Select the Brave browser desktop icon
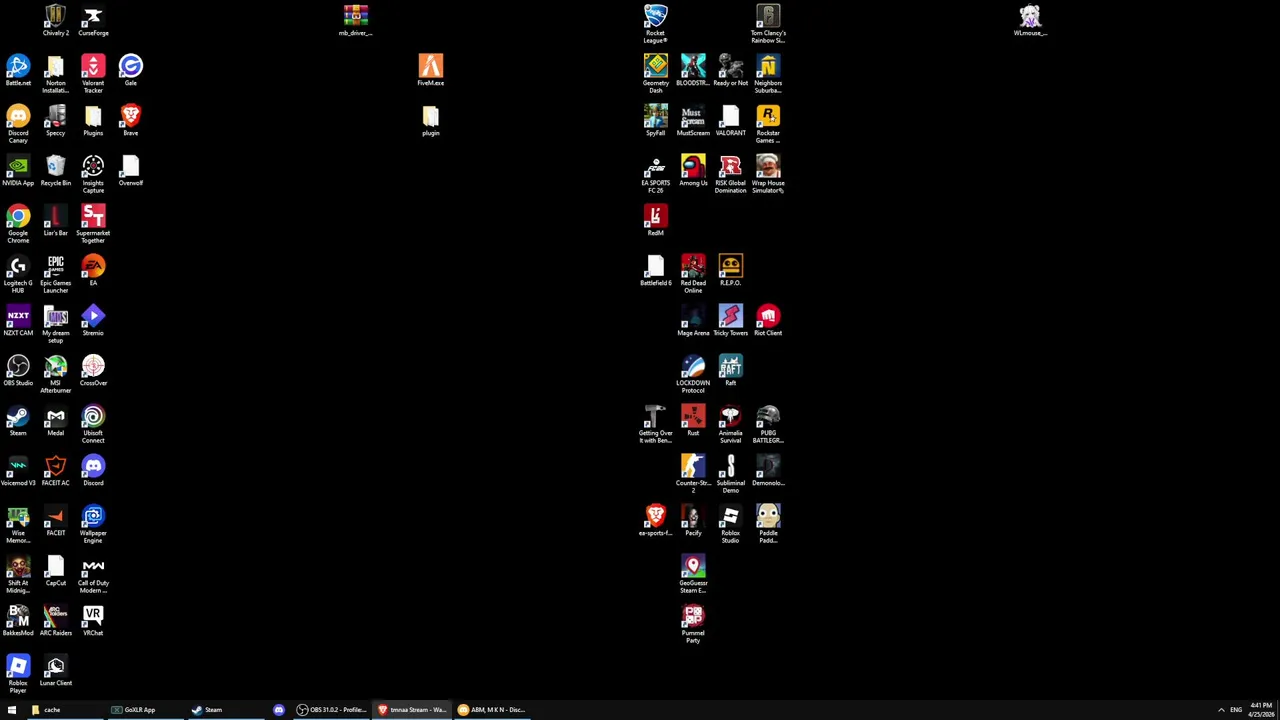1280x720 pixels. click(x=130, y=120)
